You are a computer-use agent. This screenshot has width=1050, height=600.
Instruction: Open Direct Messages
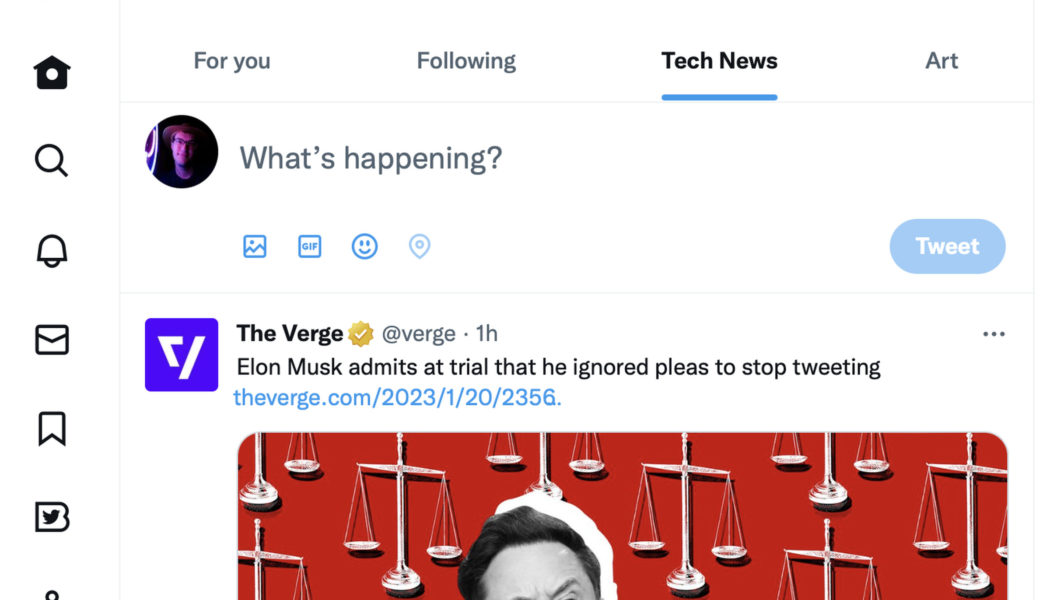51,340
